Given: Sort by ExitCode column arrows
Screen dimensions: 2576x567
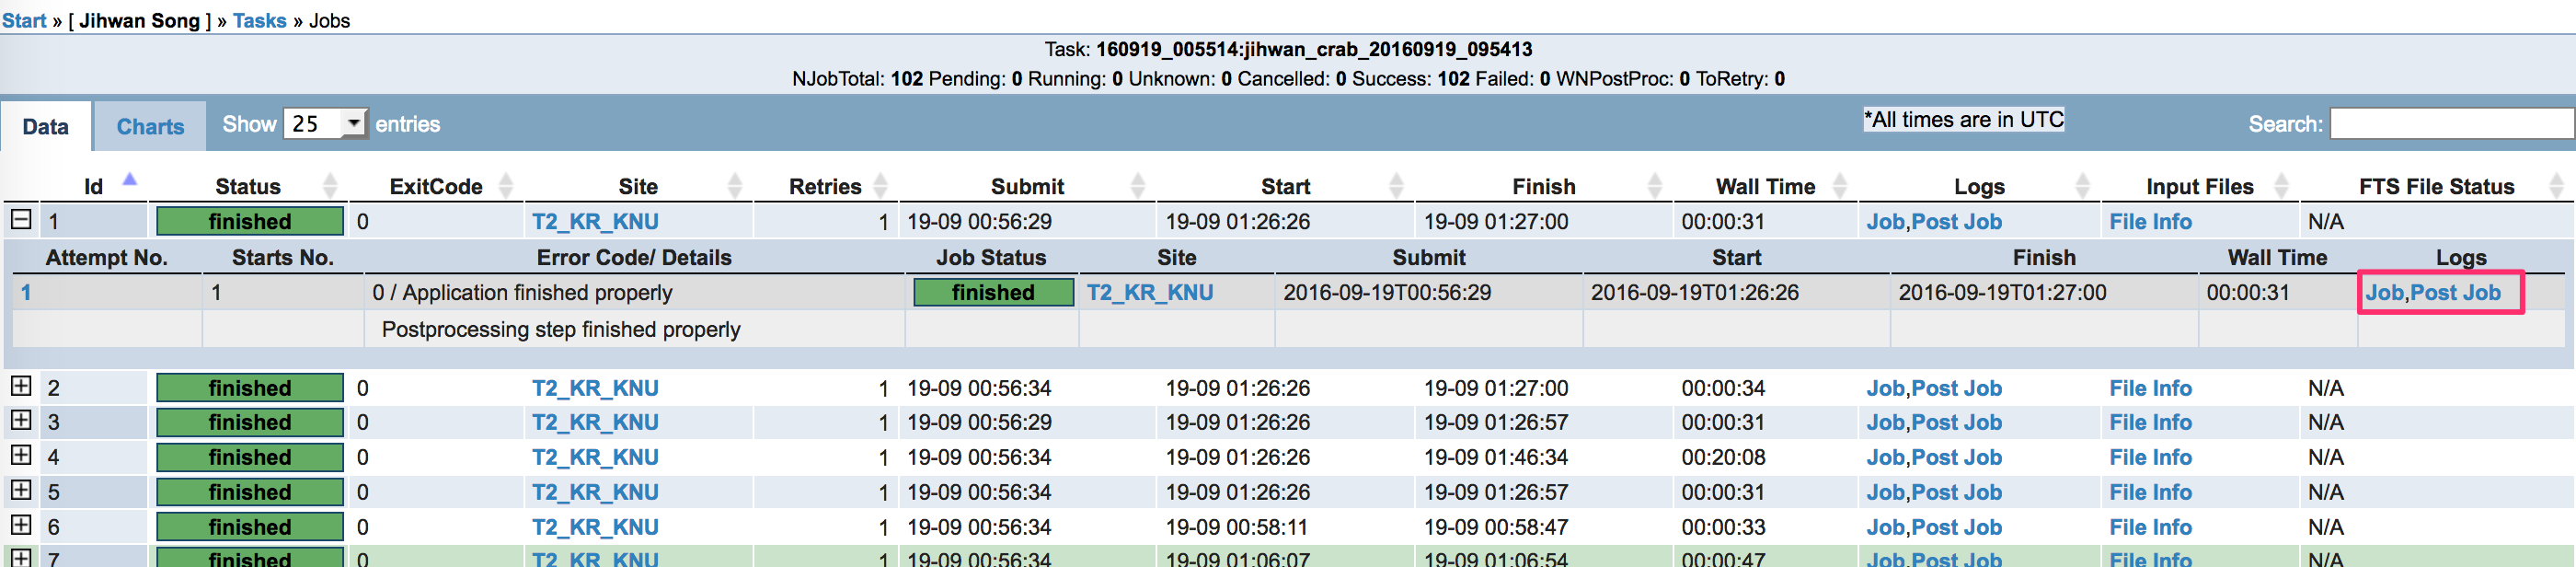Looking at the screenshot, I should (x=505, y=186).
